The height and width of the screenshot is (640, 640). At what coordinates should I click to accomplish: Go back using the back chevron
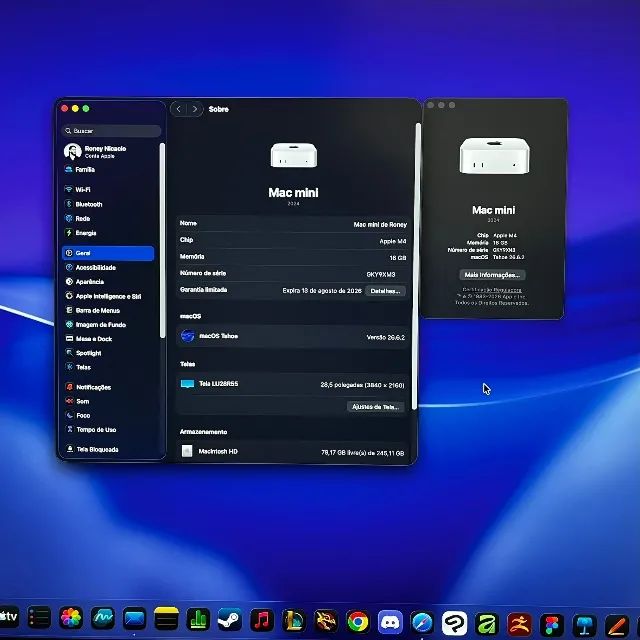[178, 109]
